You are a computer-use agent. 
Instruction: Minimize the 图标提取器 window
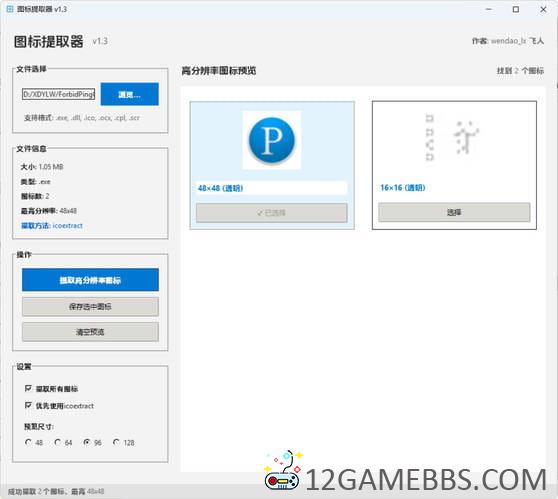(x=489, y=9)
